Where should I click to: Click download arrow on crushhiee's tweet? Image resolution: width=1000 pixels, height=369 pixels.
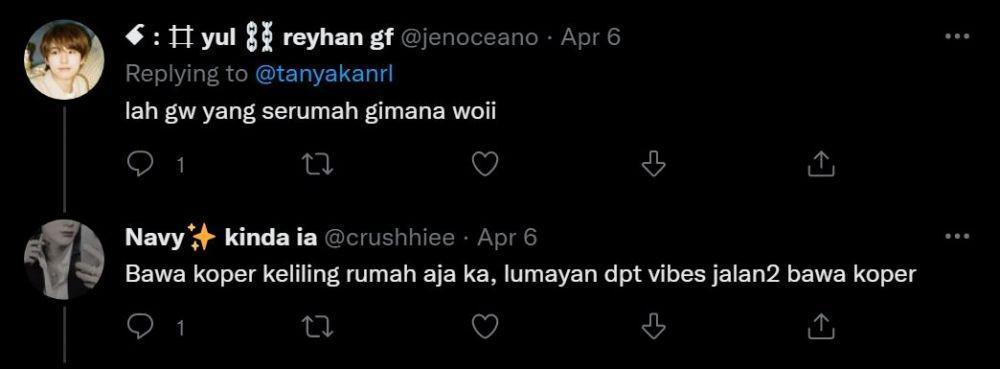tap(652, 327)
